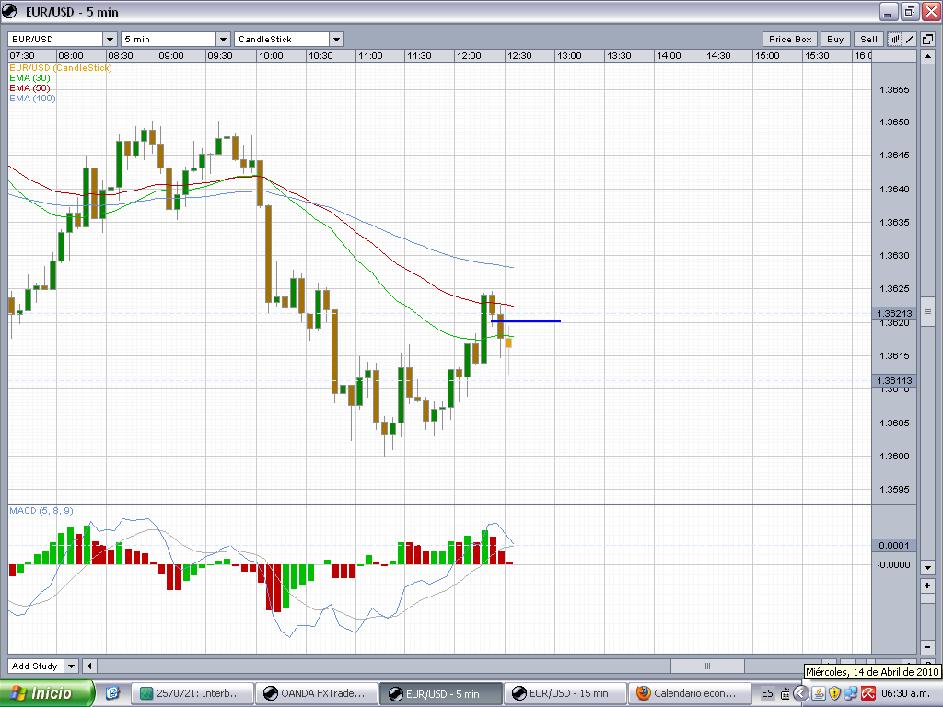Click the chart studies icon beside Sell
943x707 pixels.
pos(895,39)
